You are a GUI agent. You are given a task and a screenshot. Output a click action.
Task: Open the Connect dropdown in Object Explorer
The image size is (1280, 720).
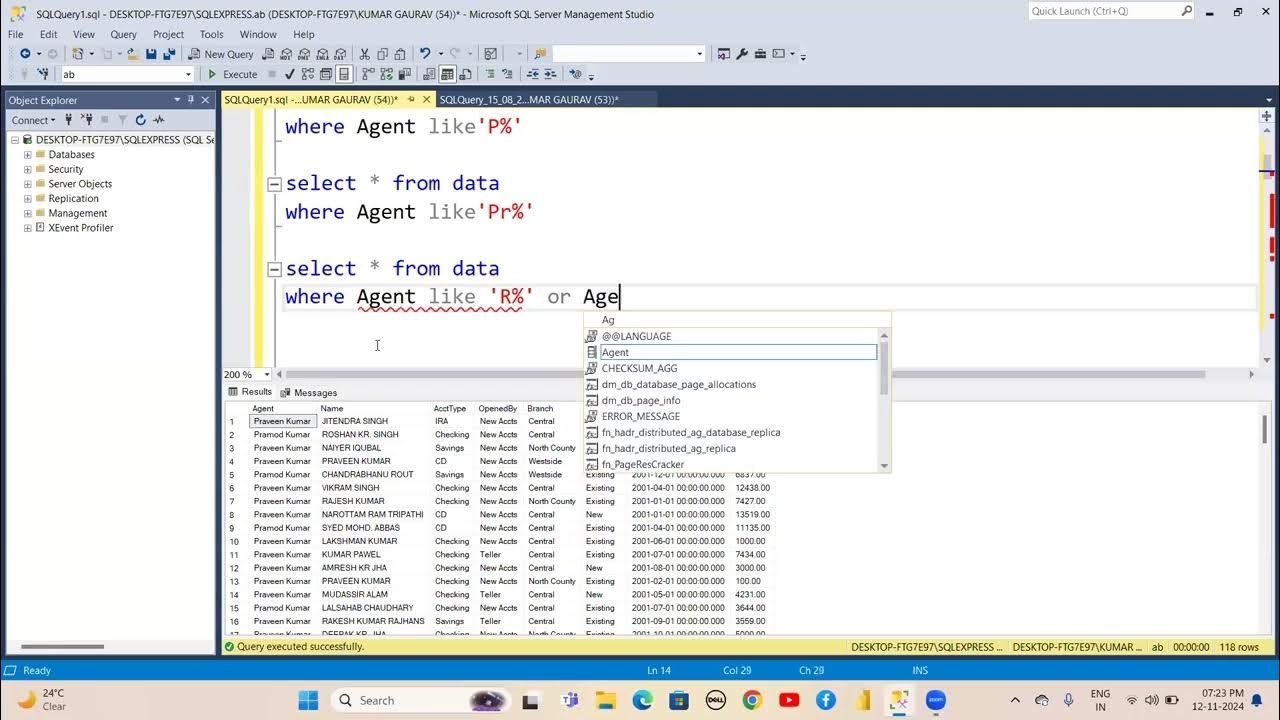pos(33,120)
